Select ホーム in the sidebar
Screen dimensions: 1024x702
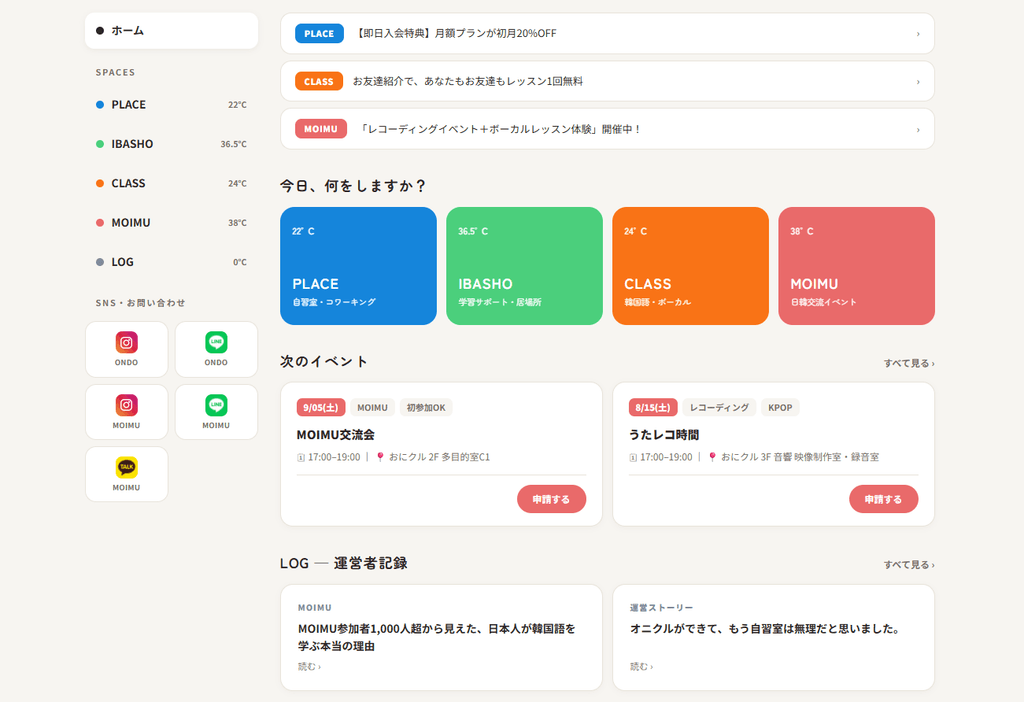(171, 31)
